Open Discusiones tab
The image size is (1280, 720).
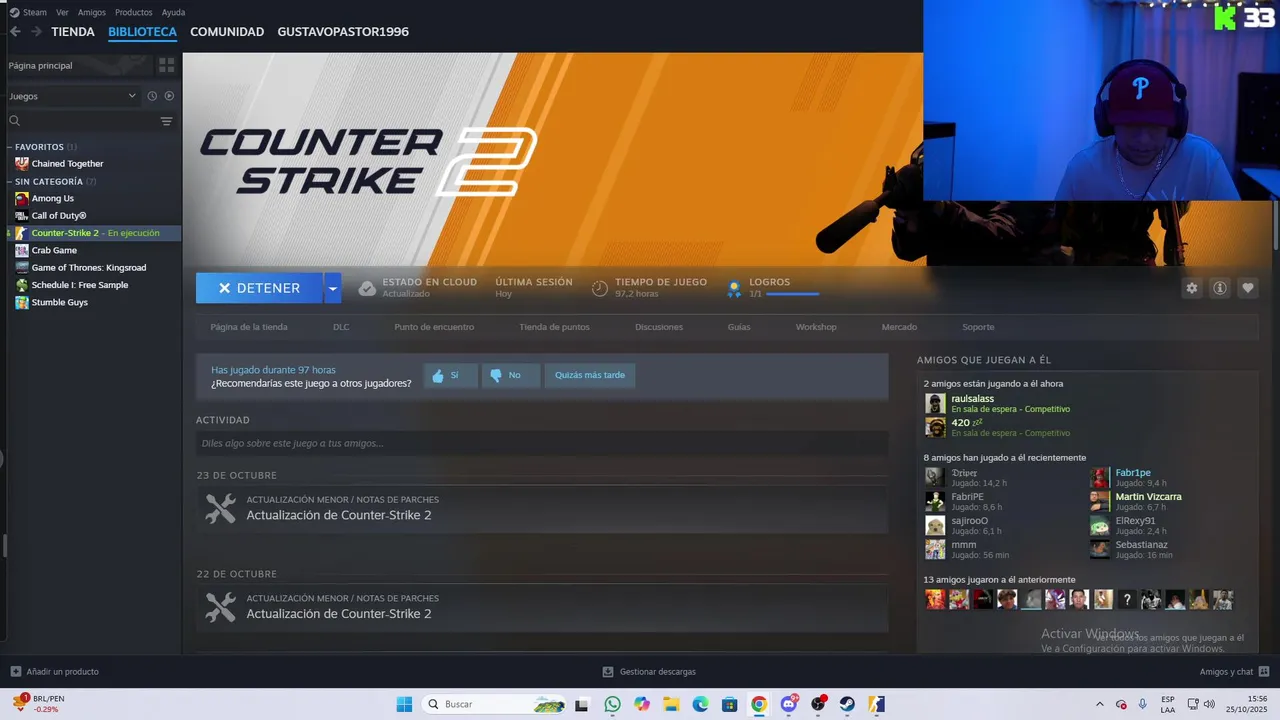[659, 327]
